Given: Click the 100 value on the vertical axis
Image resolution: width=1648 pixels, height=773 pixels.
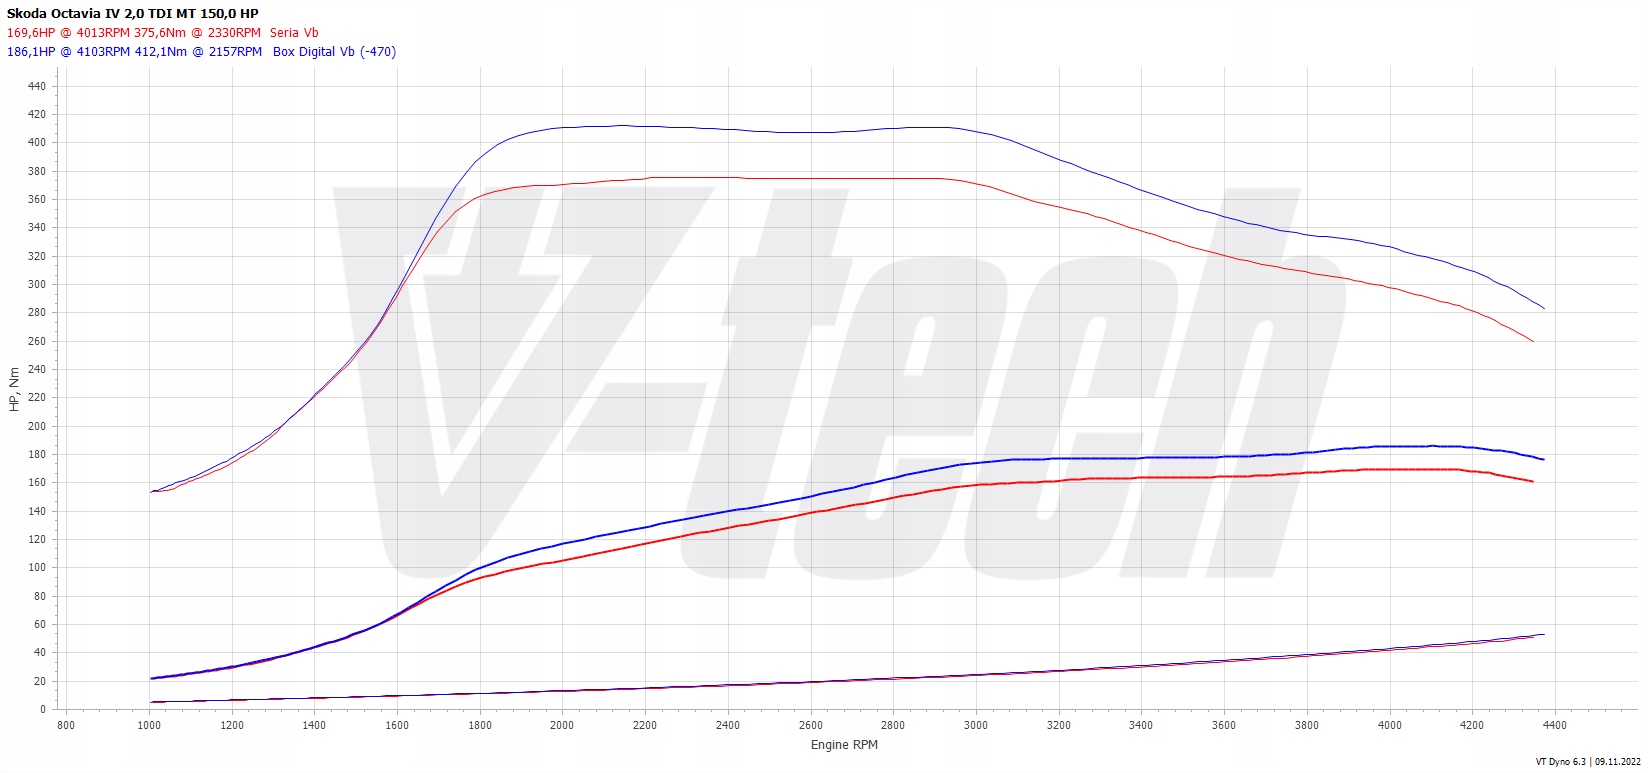Looking at the screenshot, I should (37, 567).
